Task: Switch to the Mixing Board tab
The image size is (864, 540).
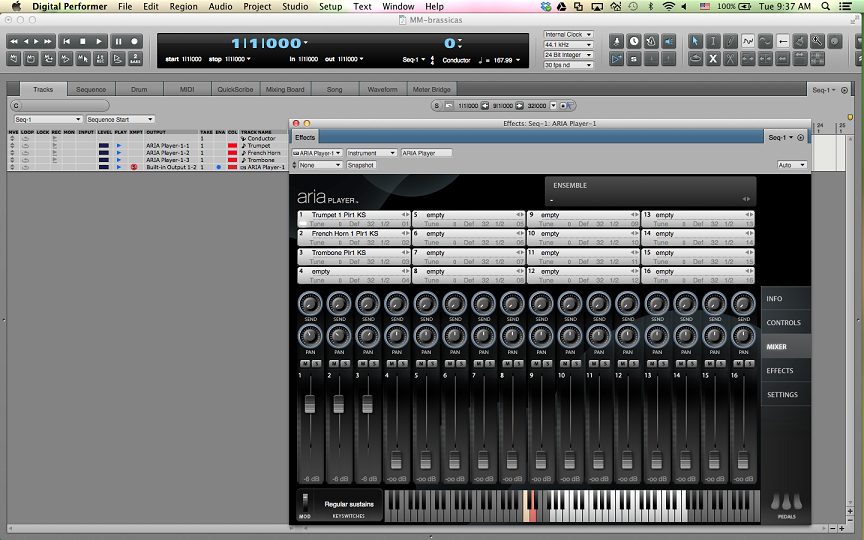Action: 285,89
